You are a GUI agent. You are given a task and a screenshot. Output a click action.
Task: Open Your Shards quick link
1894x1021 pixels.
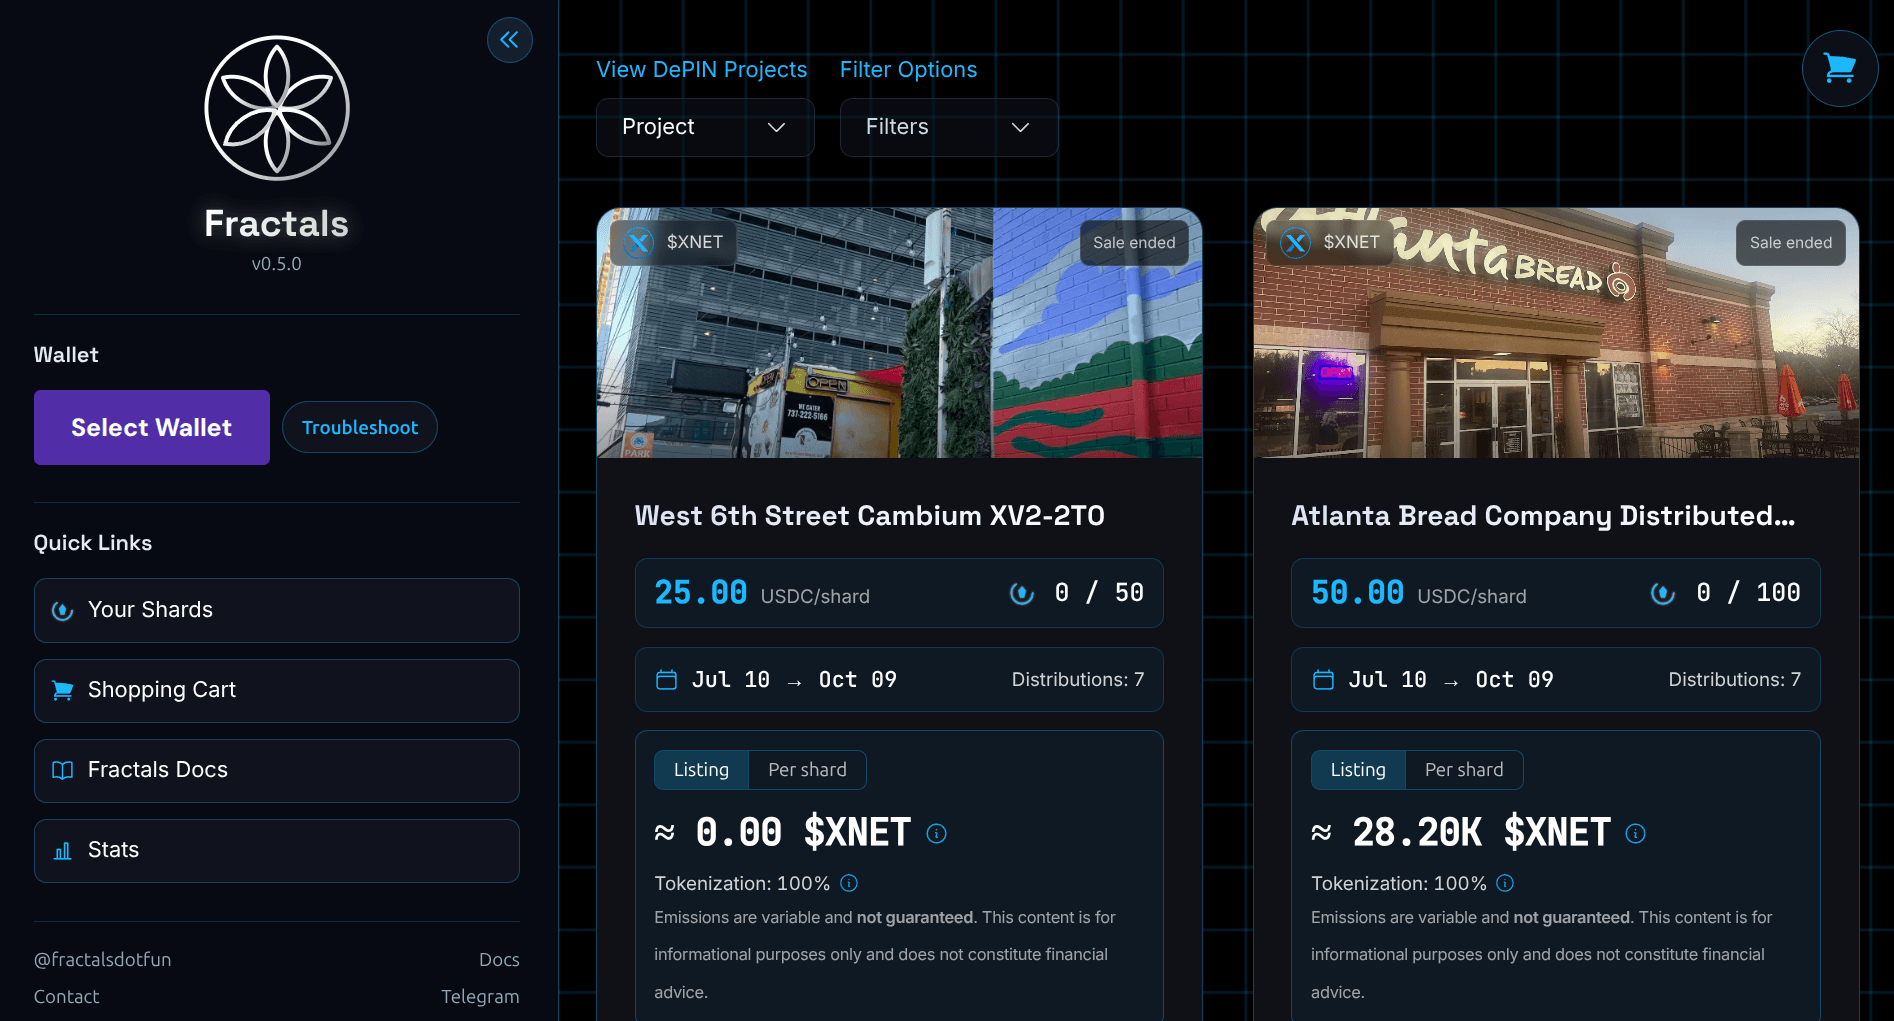277,610
